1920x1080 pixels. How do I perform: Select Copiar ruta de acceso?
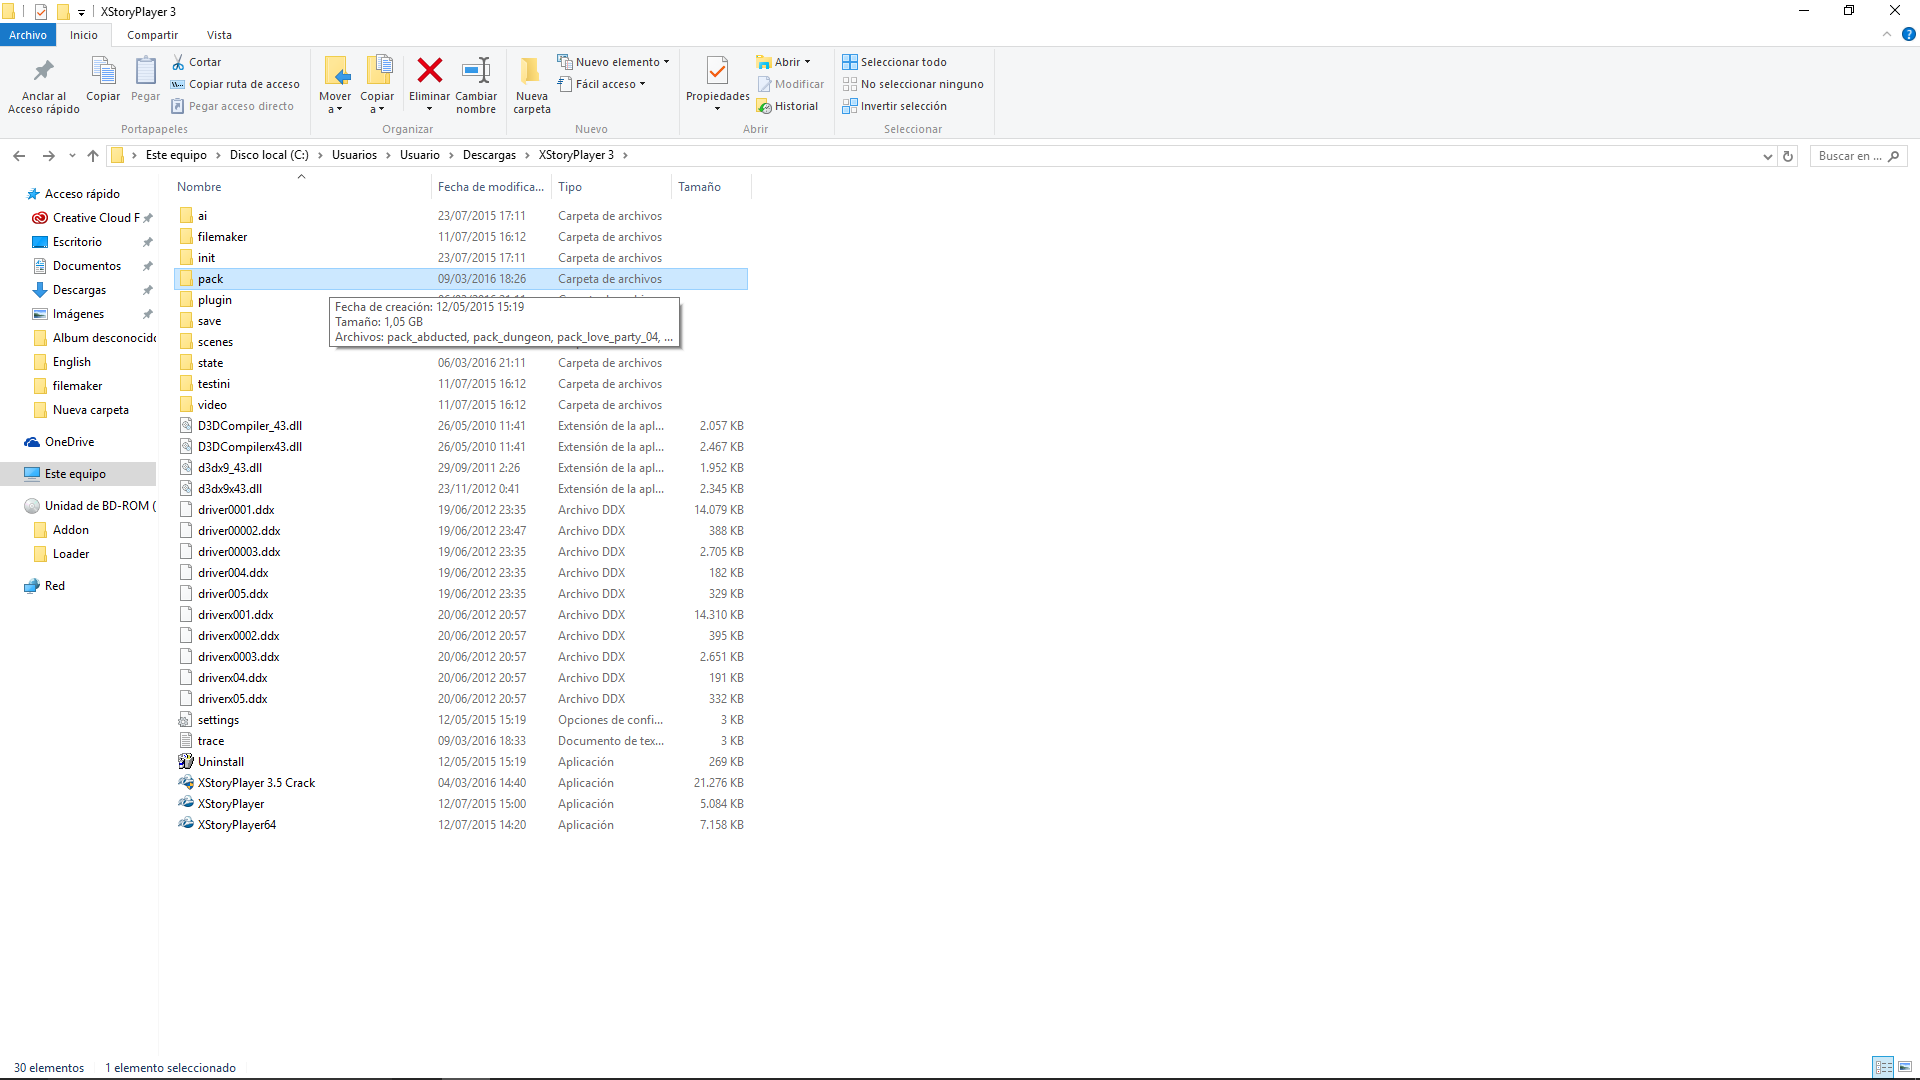235,84
